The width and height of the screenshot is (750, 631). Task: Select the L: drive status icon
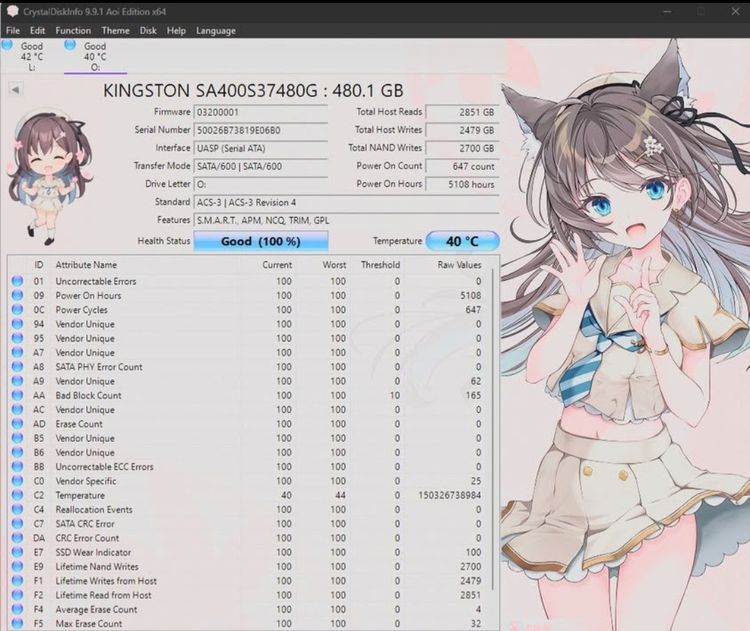(x=7, y=45)
